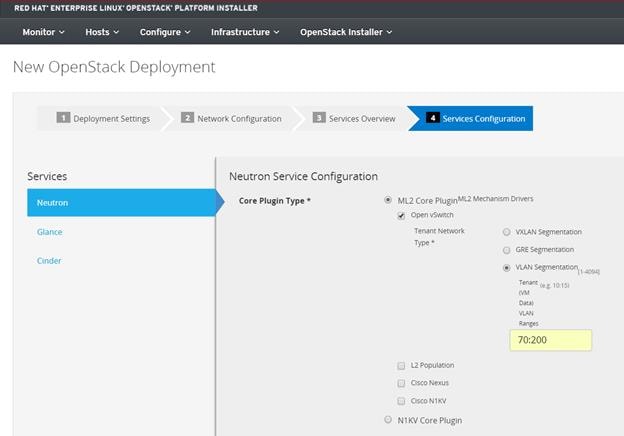Open the Configure dropdown menu
Viewport: 624px width, 436px height.
[x=165, y=32]
